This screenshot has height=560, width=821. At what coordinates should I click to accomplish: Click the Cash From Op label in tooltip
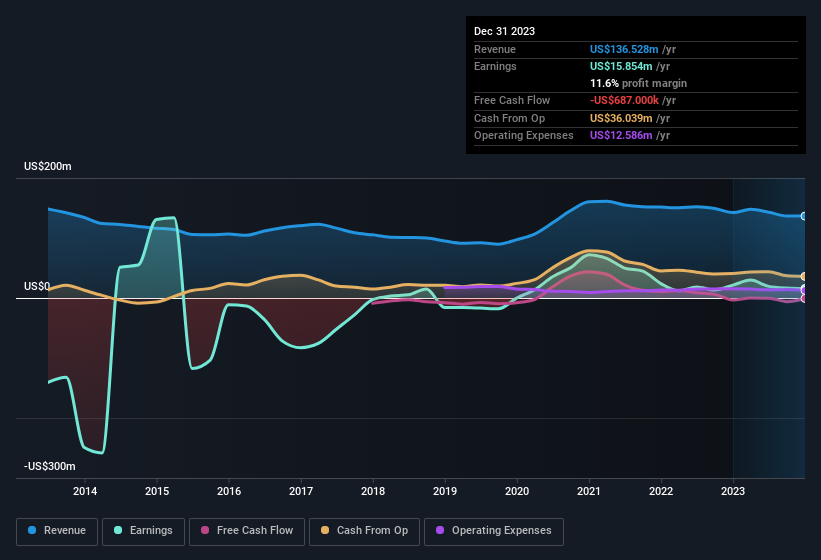[509, 118]
